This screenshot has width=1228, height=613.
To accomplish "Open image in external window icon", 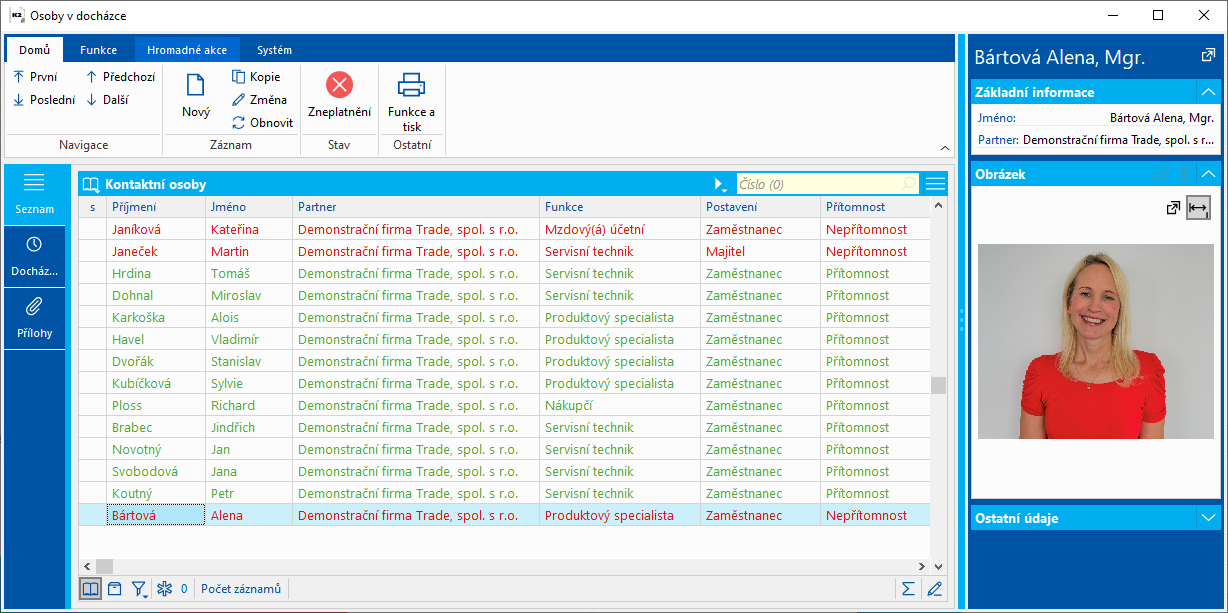I will tap(1173, 208).
